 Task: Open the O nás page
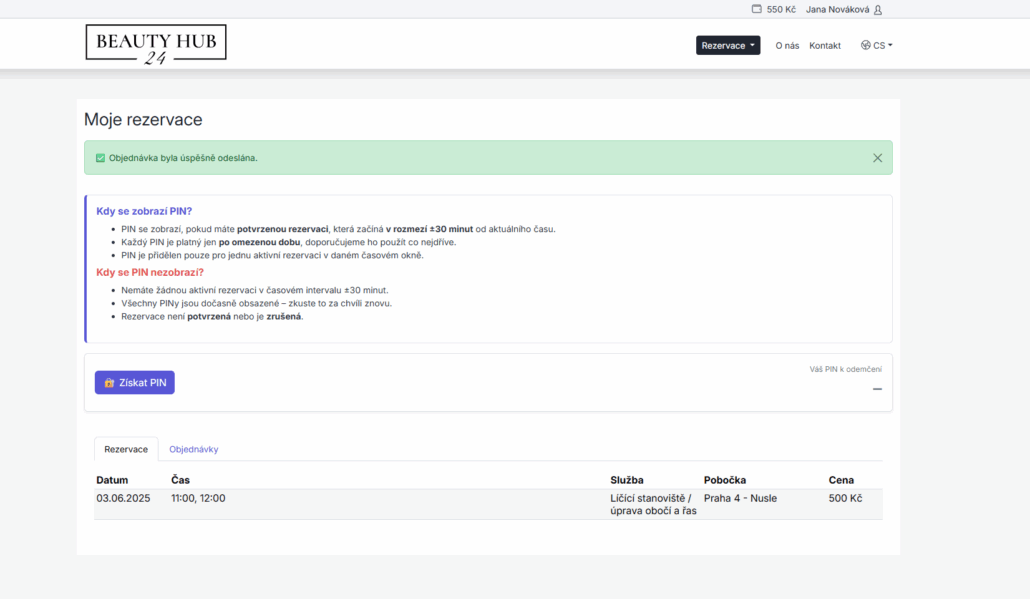(787, 45)
